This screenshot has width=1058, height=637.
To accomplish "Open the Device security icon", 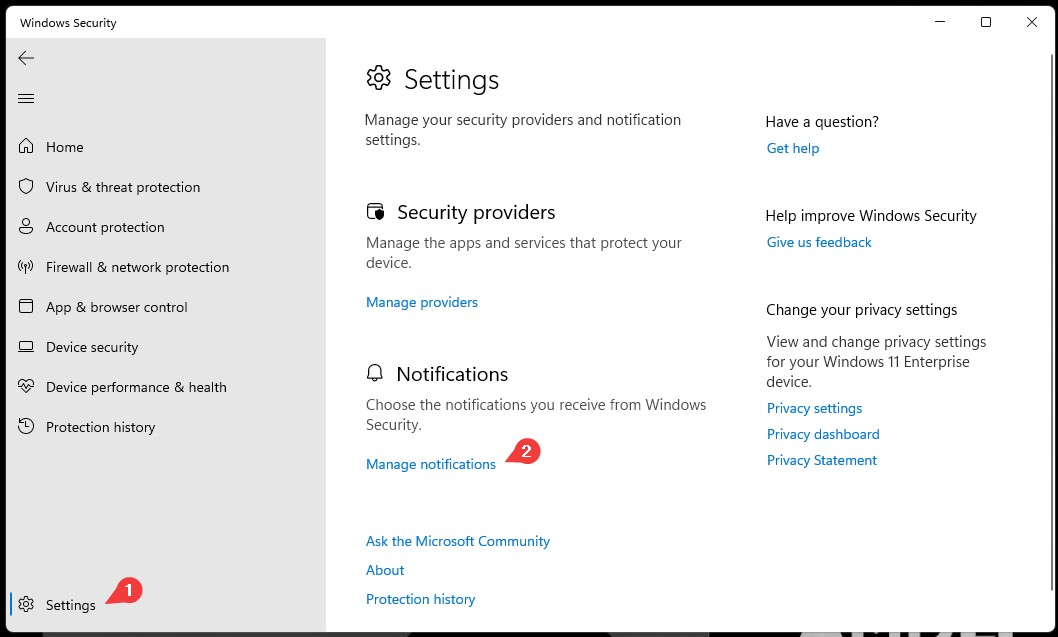I will point(26,347).
